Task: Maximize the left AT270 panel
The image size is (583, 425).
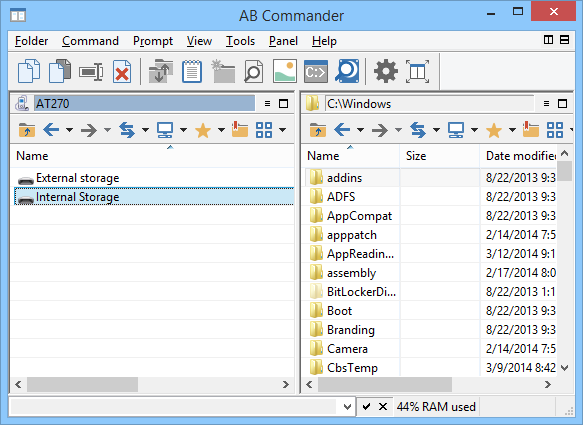Action: point(283,104)
